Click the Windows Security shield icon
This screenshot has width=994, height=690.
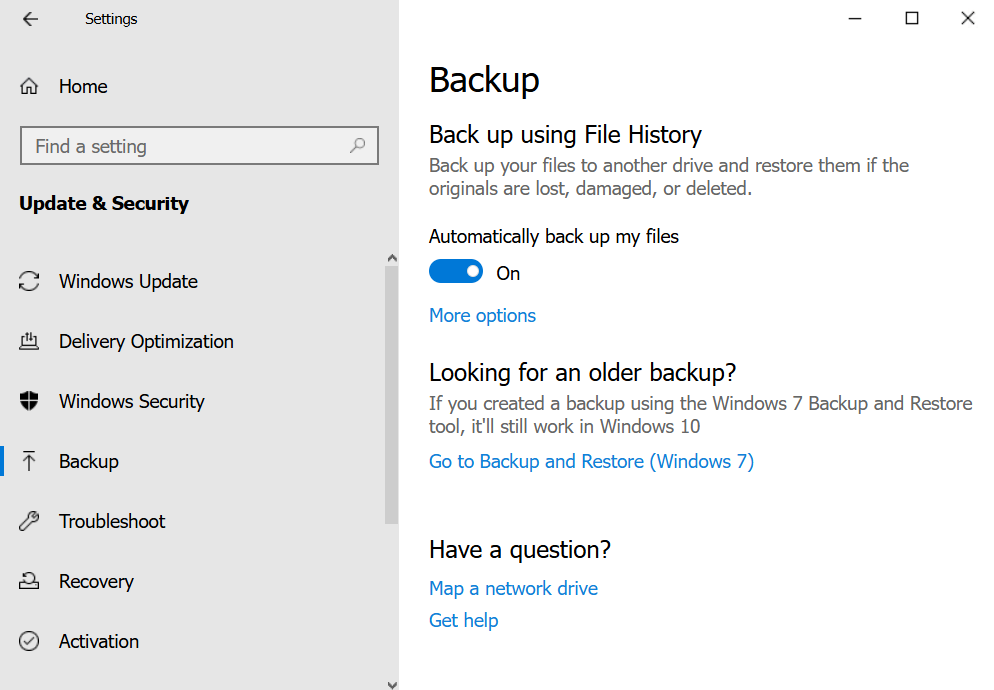pos(30,402)
